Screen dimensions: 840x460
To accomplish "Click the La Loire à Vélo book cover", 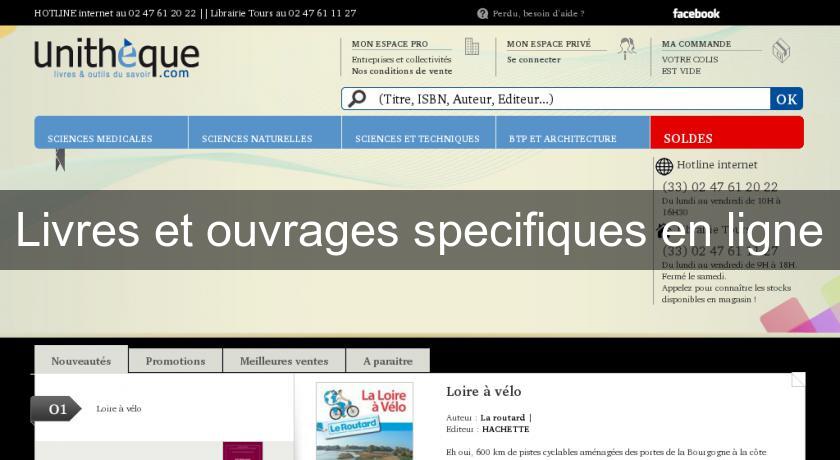I will [365, 421].
